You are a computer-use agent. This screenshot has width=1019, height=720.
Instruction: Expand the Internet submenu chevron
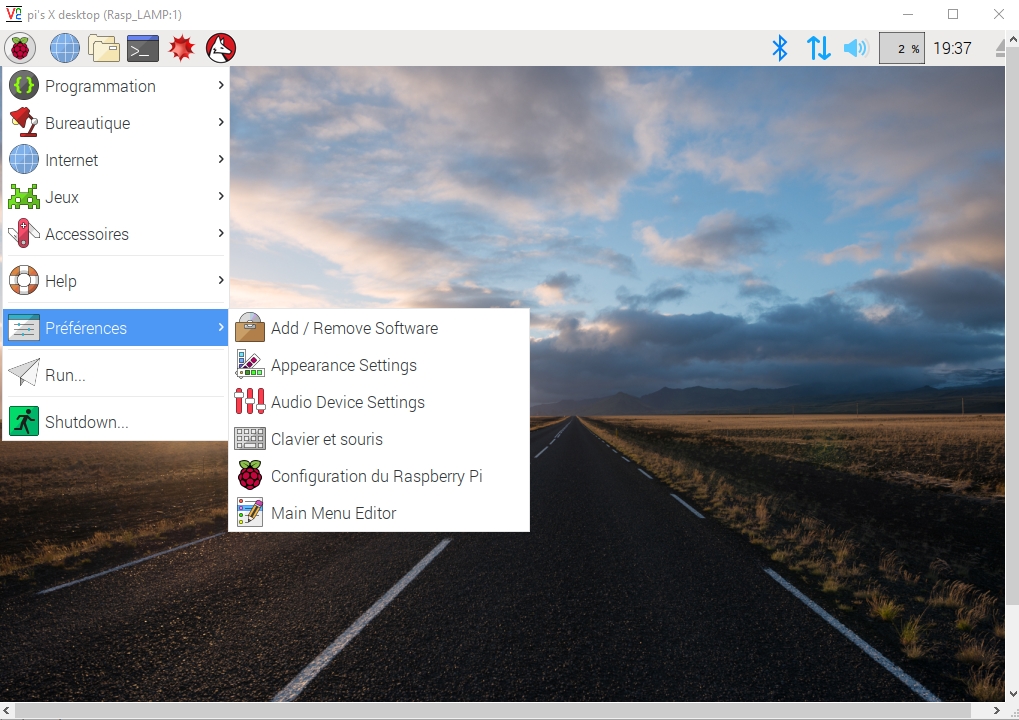[x=221, y=159]
